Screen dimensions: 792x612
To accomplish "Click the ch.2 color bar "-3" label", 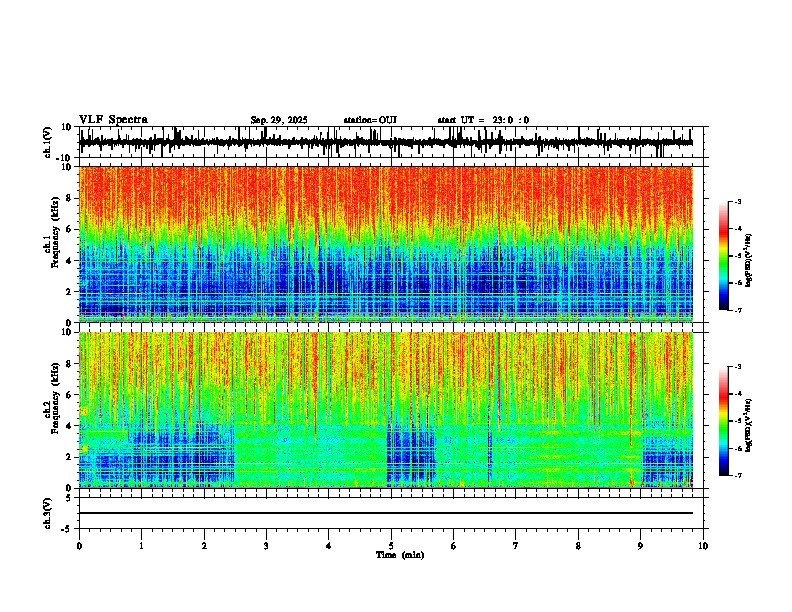I will point(738,367).
